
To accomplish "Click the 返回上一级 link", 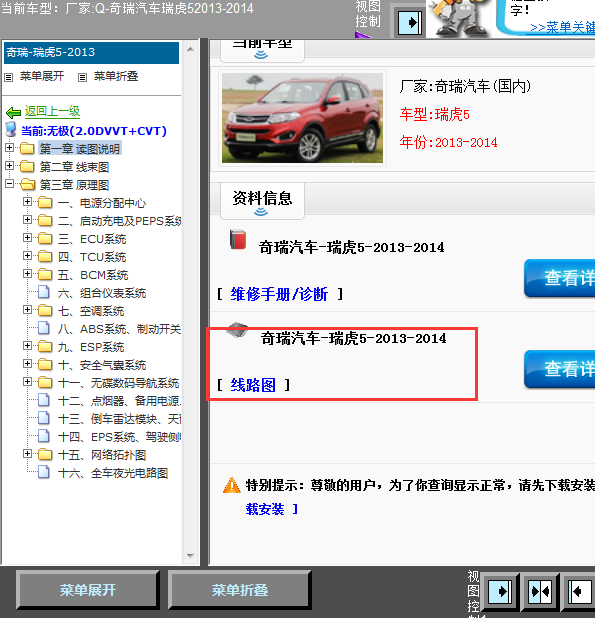I will coord(52,112).
